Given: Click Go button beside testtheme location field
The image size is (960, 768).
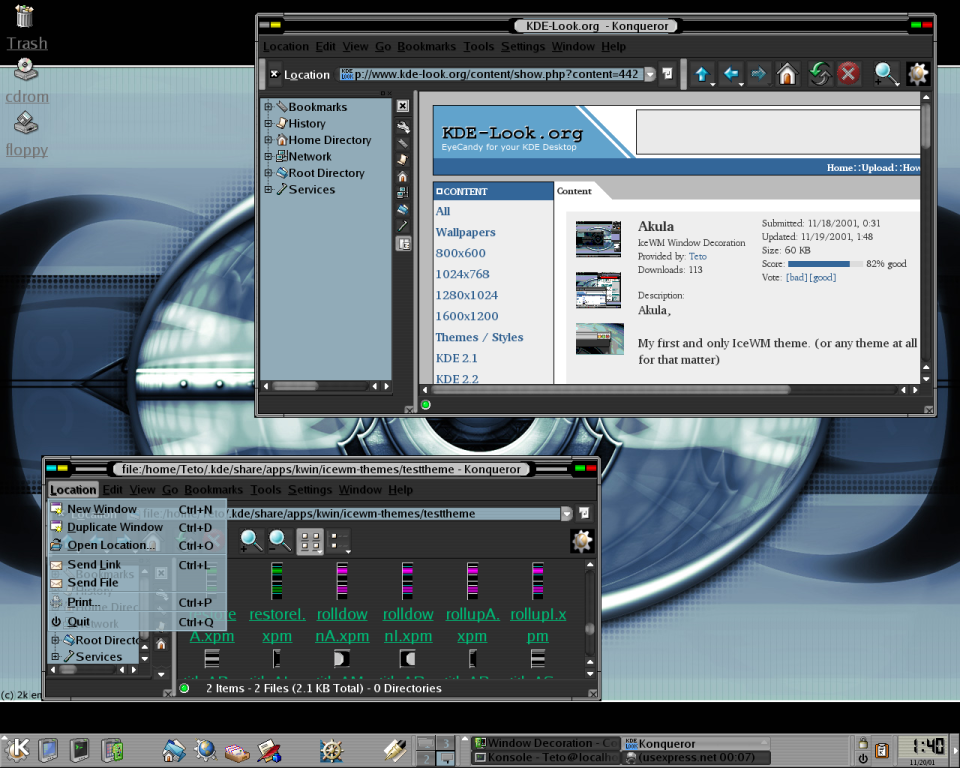Looking at the screenshot, I should click(584, 513).
